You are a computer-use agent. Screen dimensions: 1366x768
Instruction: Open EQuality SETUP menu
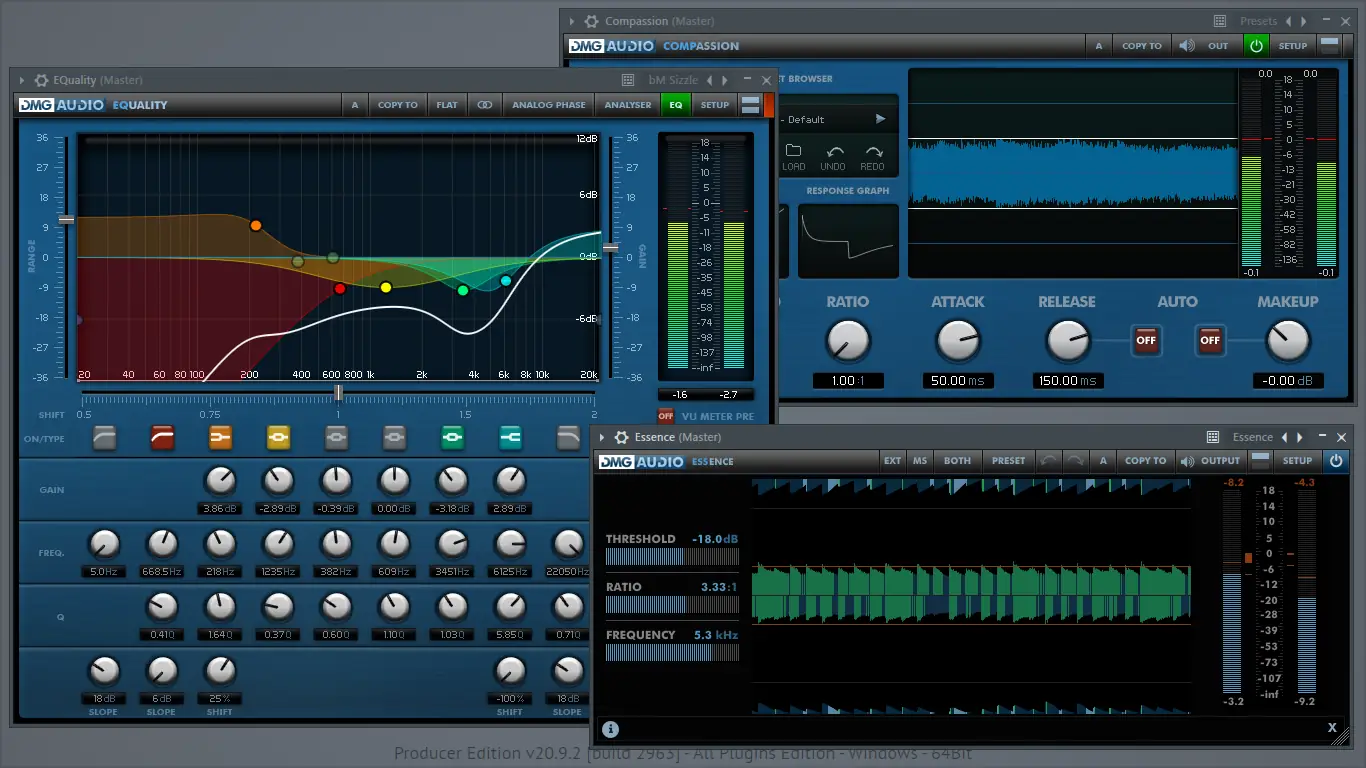715,105
